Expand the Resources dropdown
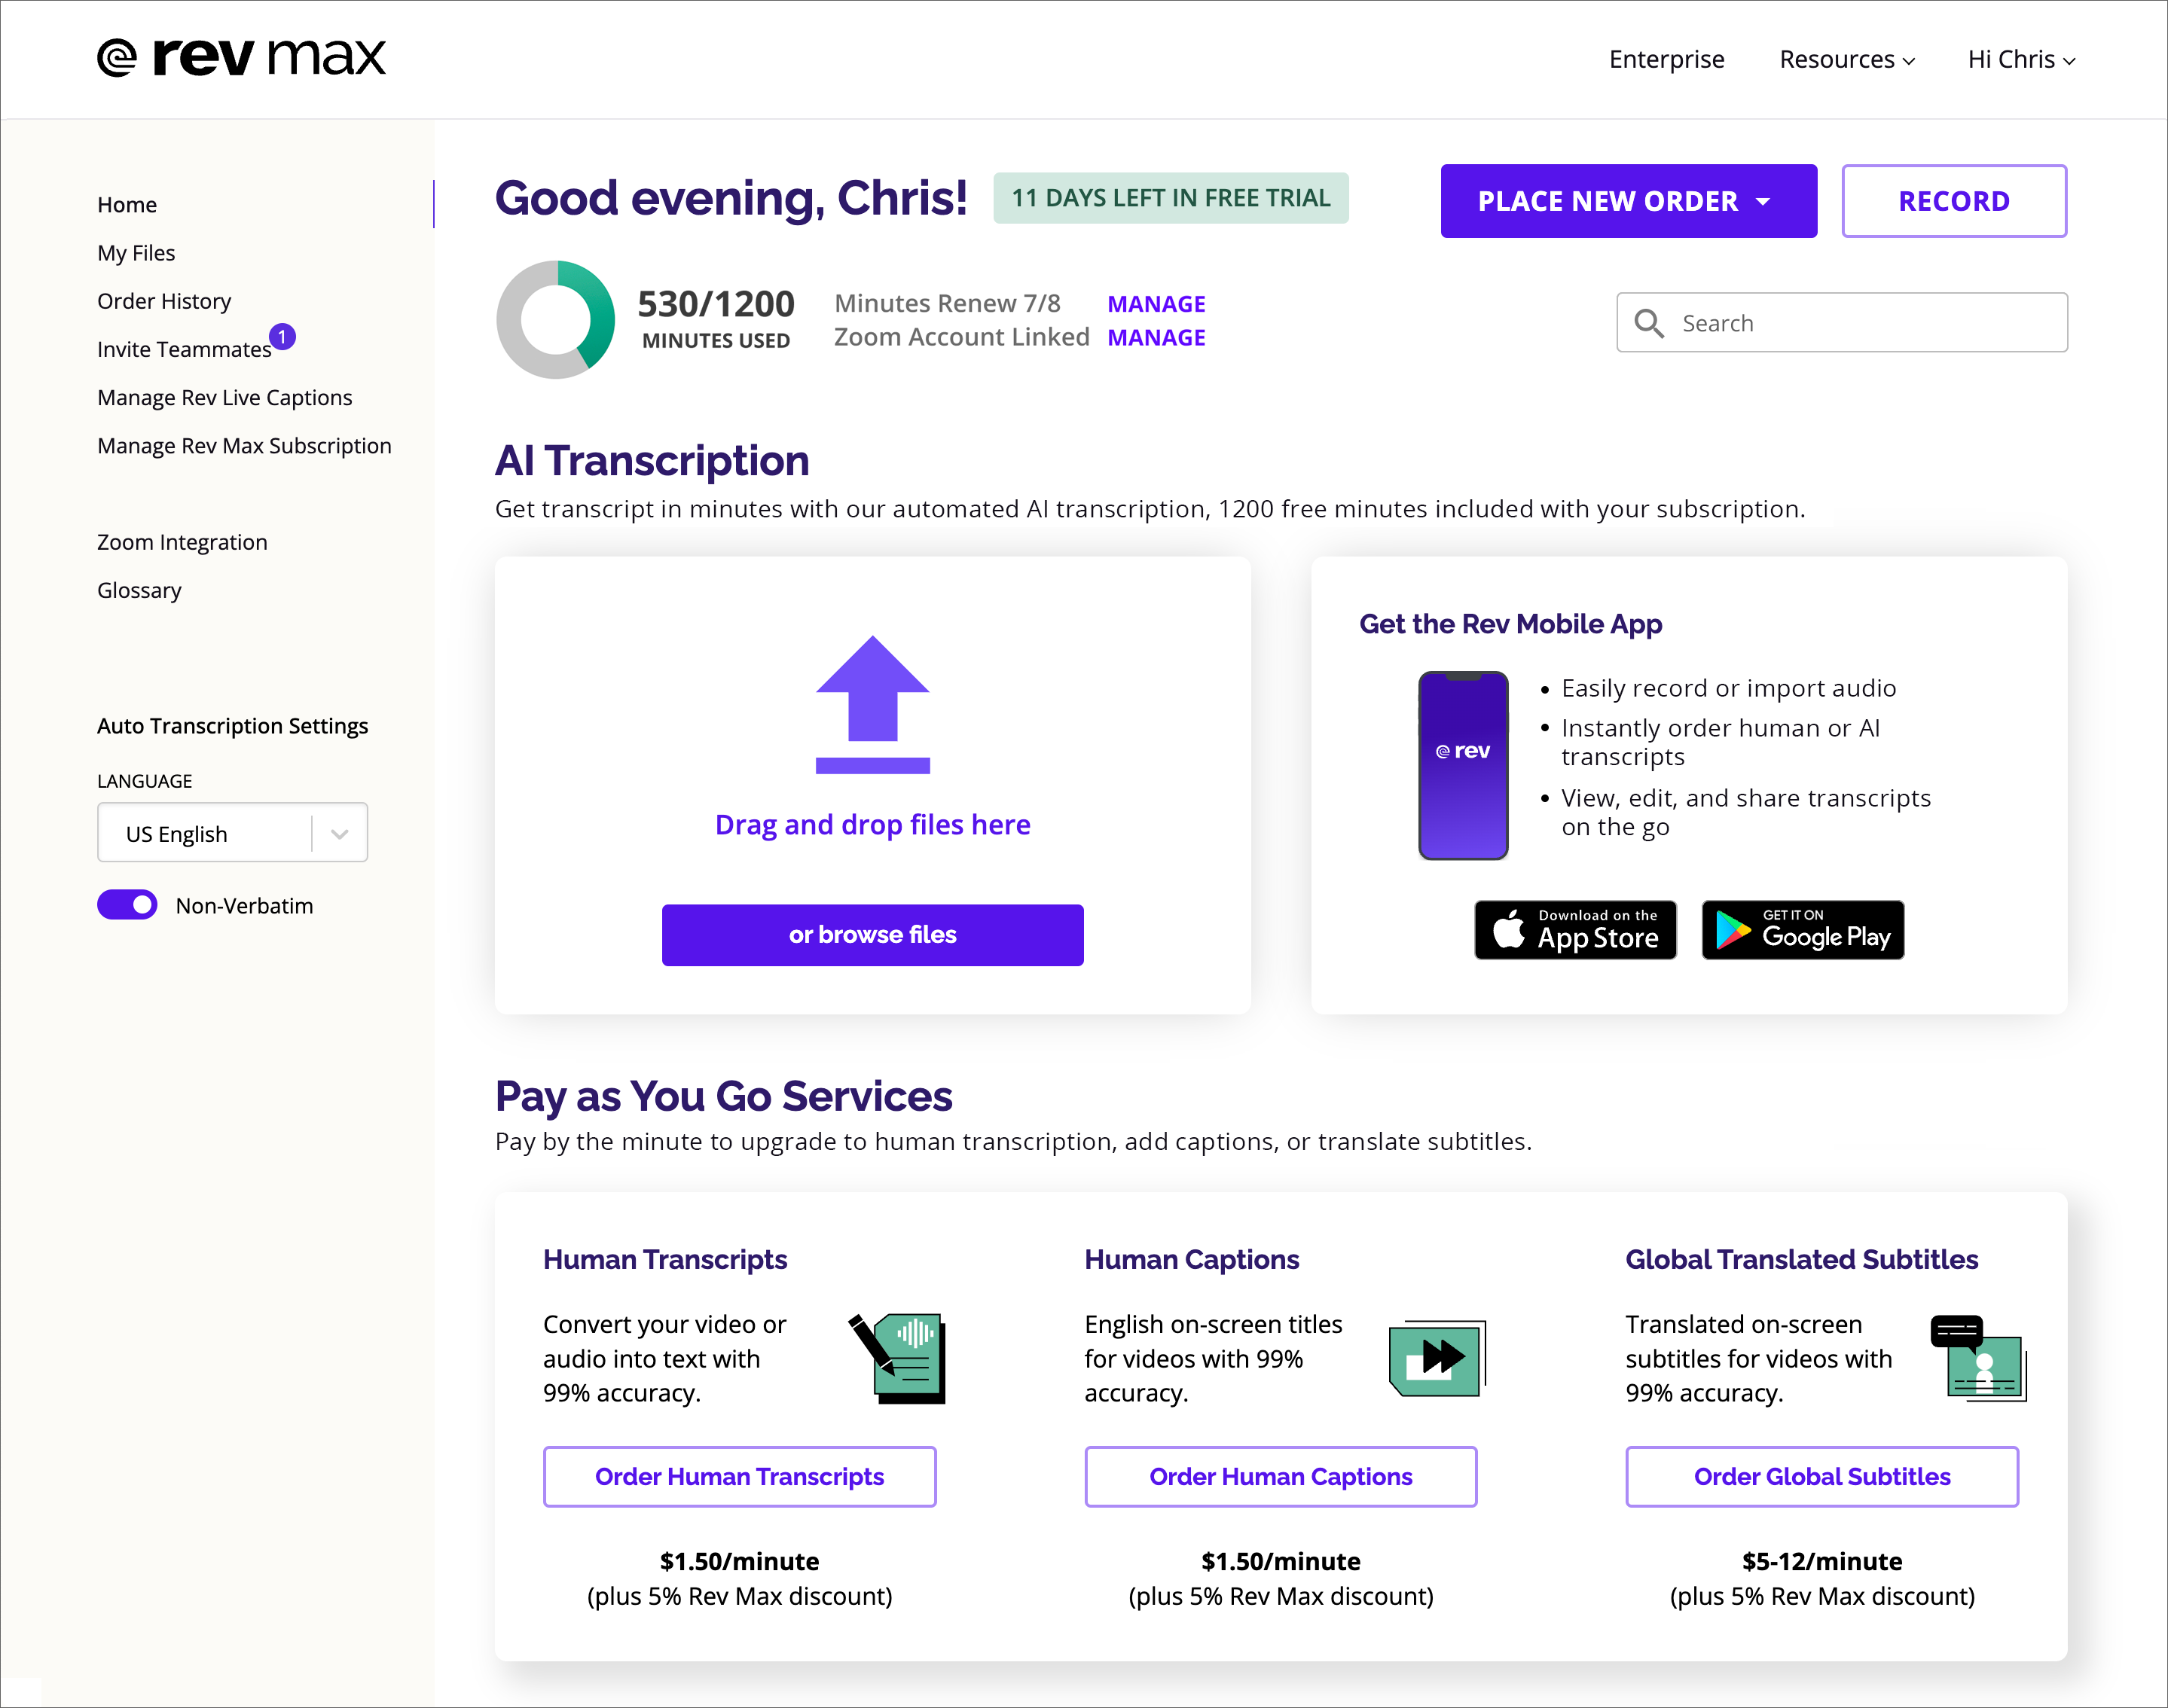This screenshot has width=2168, height=1708. point(1845,59)
